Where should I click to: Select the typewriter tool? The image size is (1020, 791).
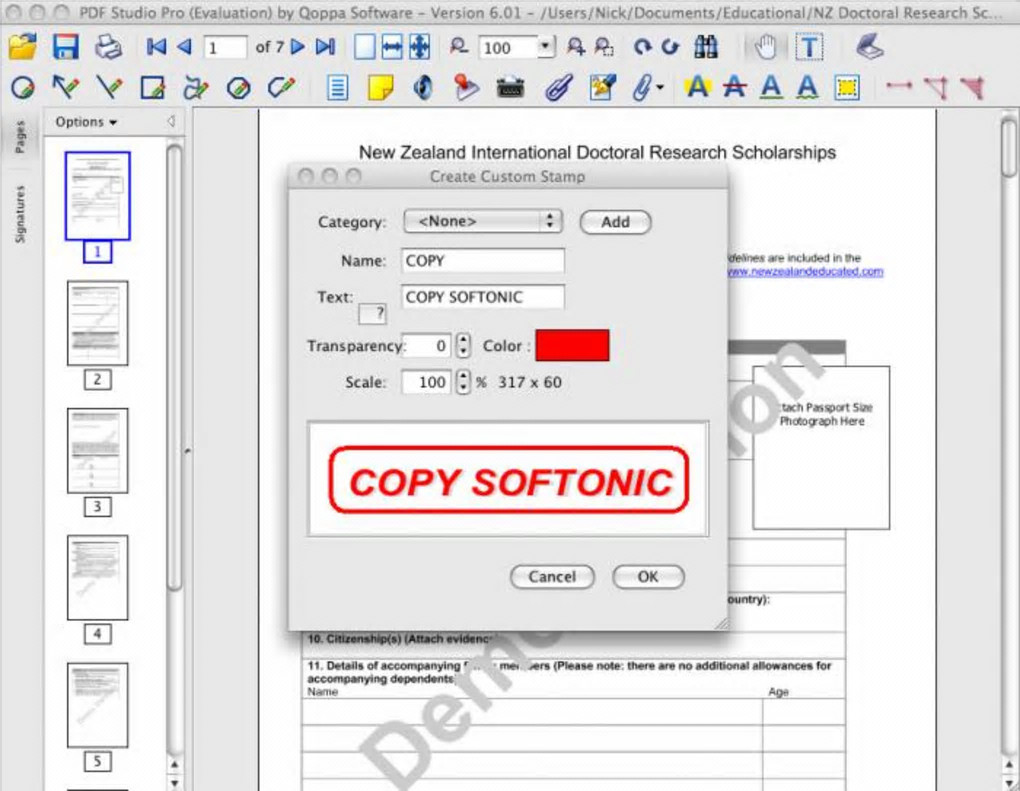click(x=510, y=87)
